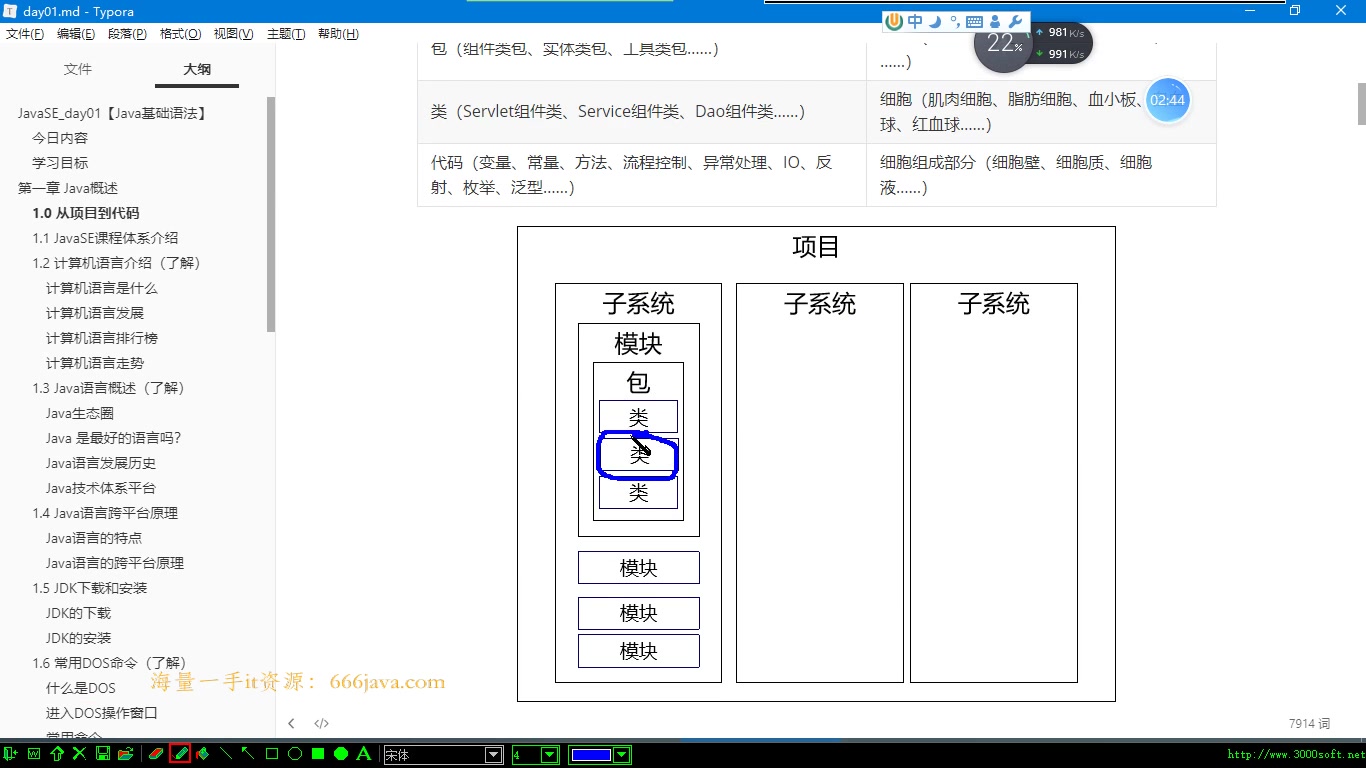Select the filled circle shape tool
Viewport: 1366px width, 768px height.
pos(341,754)
